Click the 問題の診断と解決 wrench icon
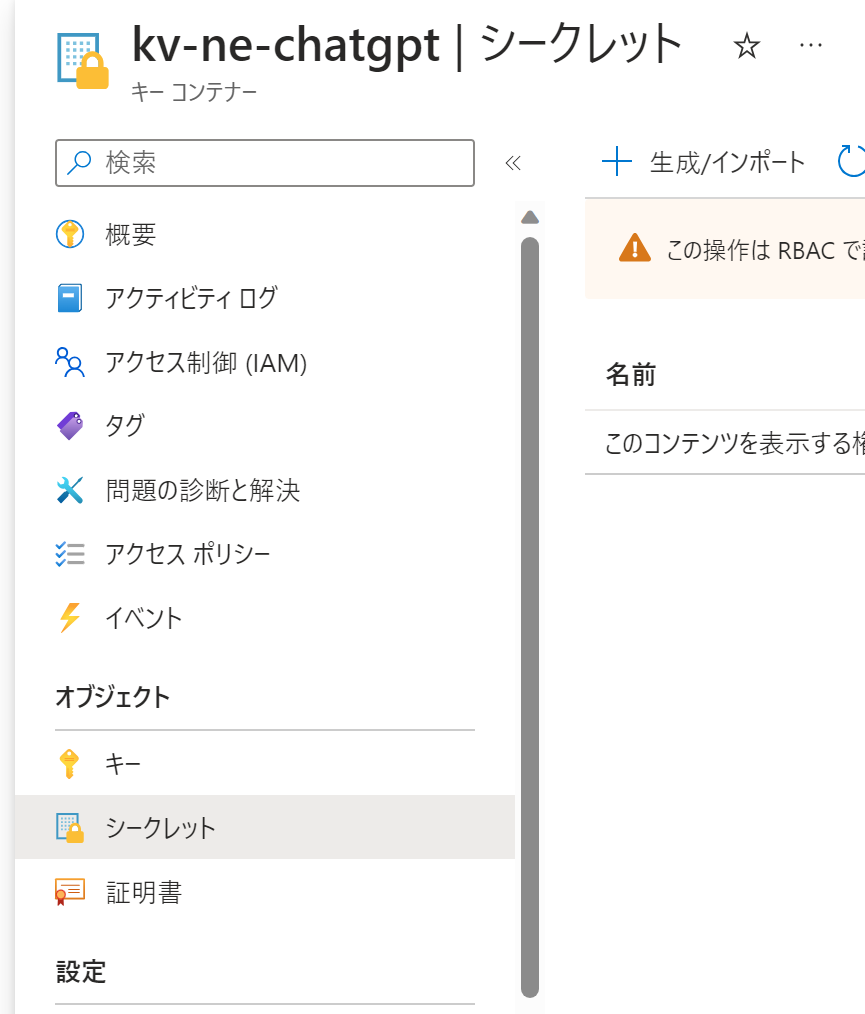 (70, 490)
